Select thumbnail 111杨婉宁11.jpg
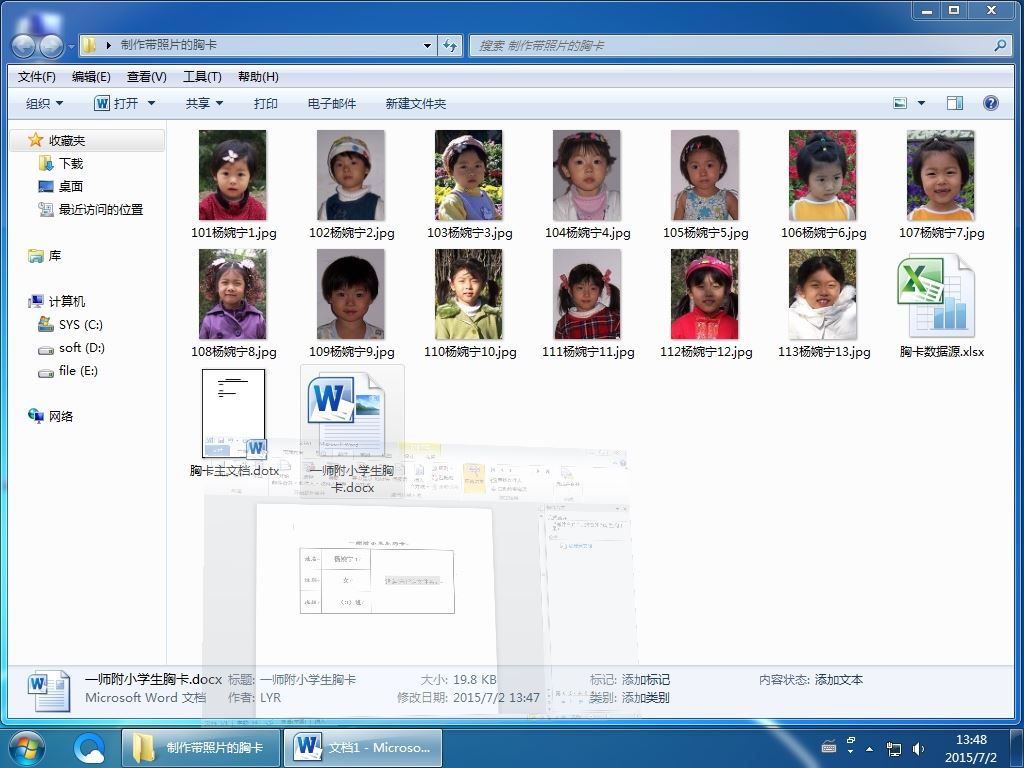The image size is (1024, 768). [x=586, y=294]
